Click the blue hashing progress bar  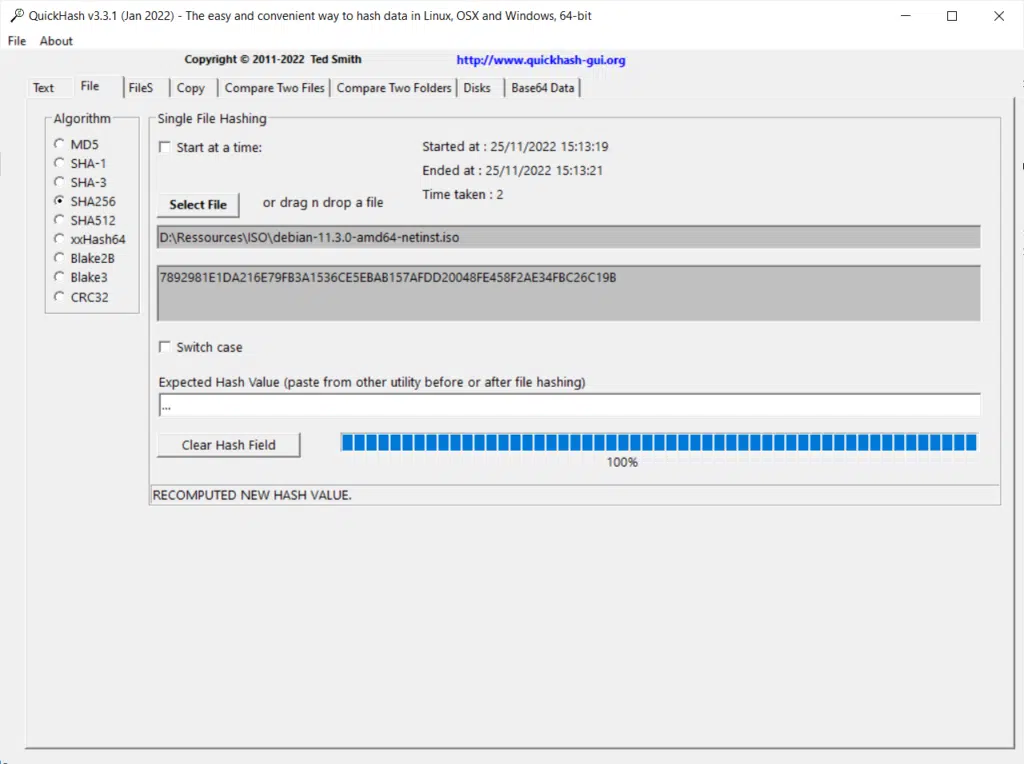click(659, 442)
